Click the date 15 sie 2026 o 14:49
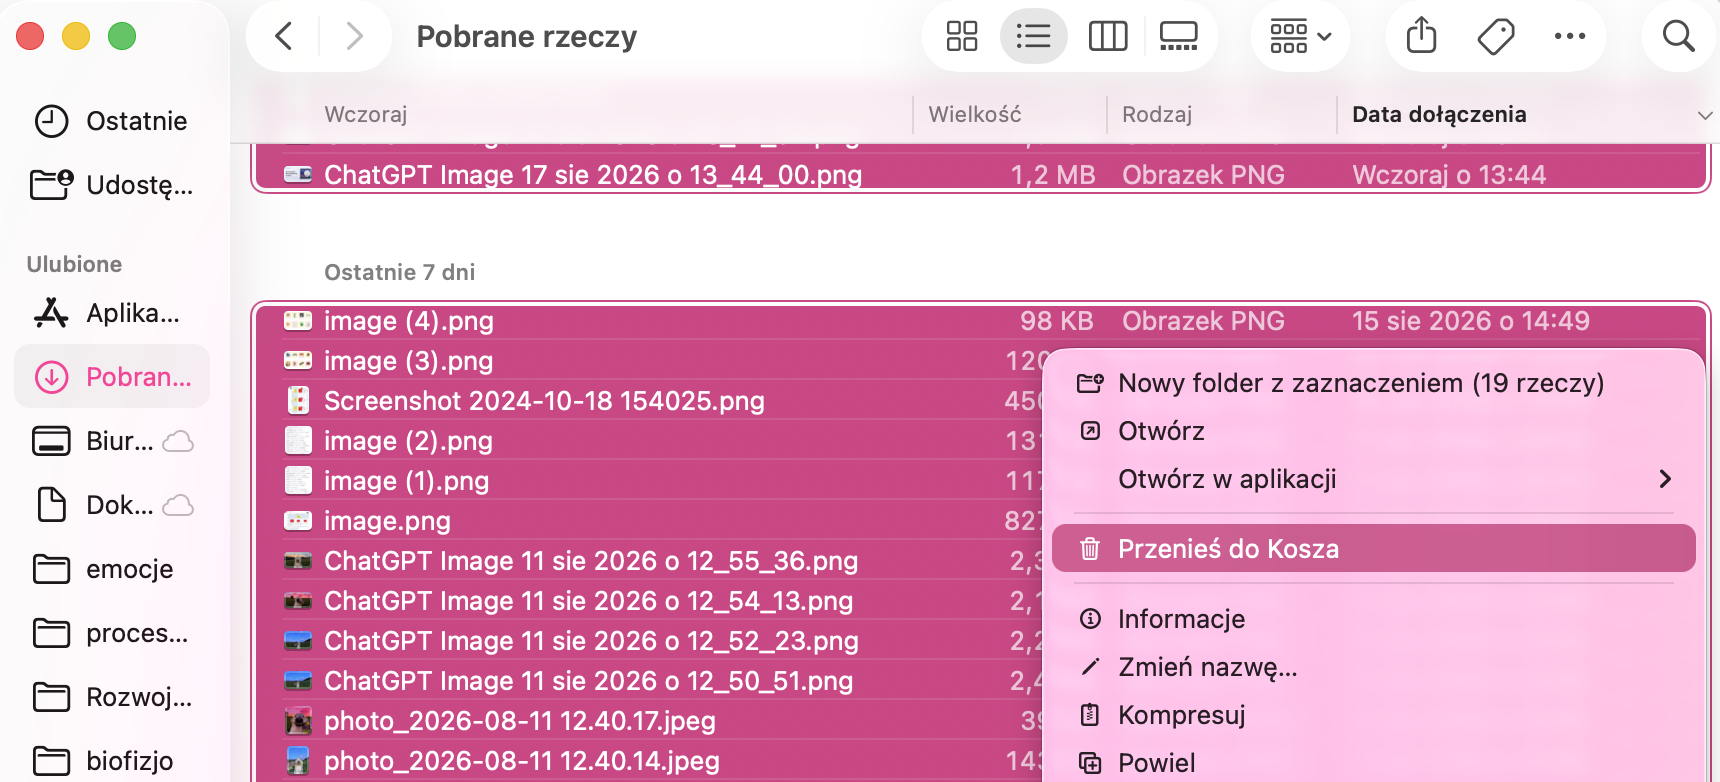The height and width of the screenshot is (782, 1720). tap(1470, 321)
